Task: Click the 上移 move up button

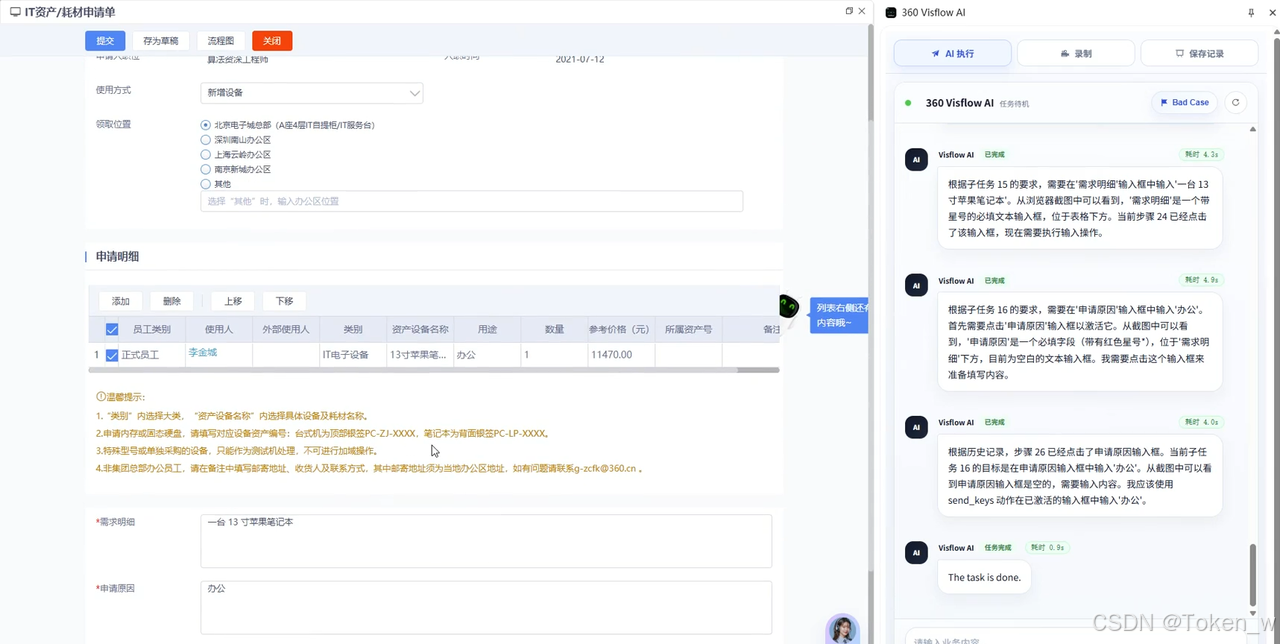Action: pyautogui.click(x=233, y=301)
